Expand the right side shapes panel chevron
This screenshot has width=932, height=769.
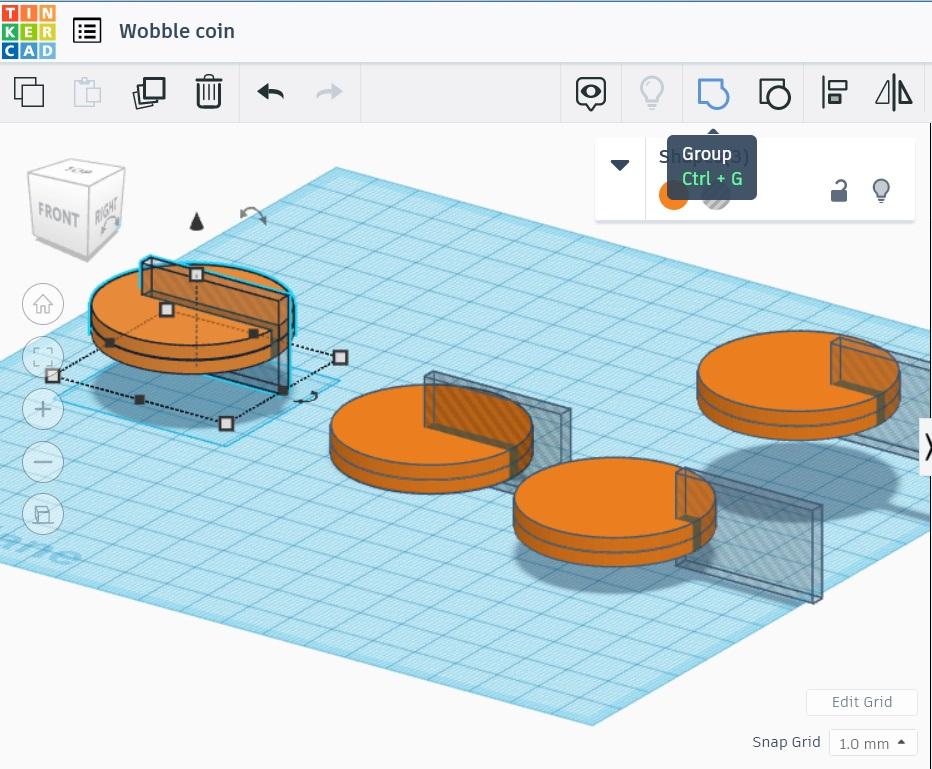927,447
